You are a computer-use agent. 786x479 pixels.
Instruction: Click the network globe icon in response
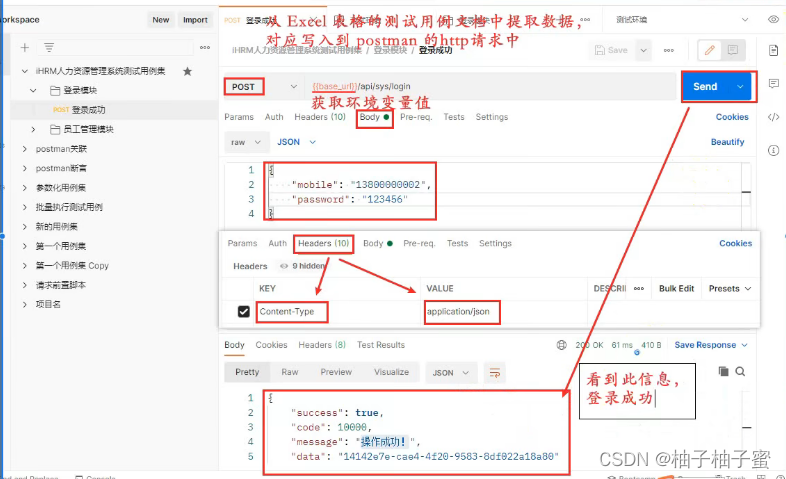point(562,345)
